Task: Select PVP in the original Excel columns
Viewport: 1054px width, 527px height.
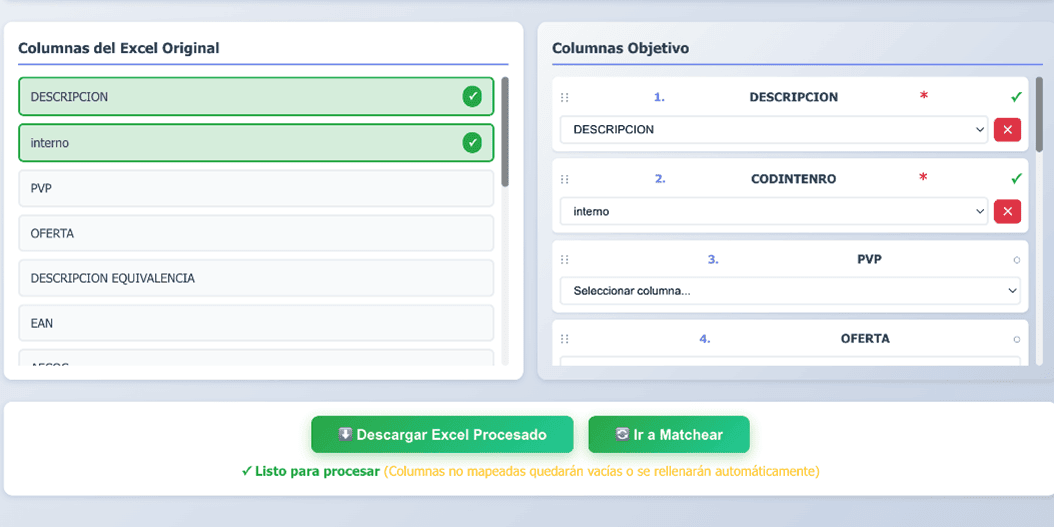Action: click(x=256, y=188)
